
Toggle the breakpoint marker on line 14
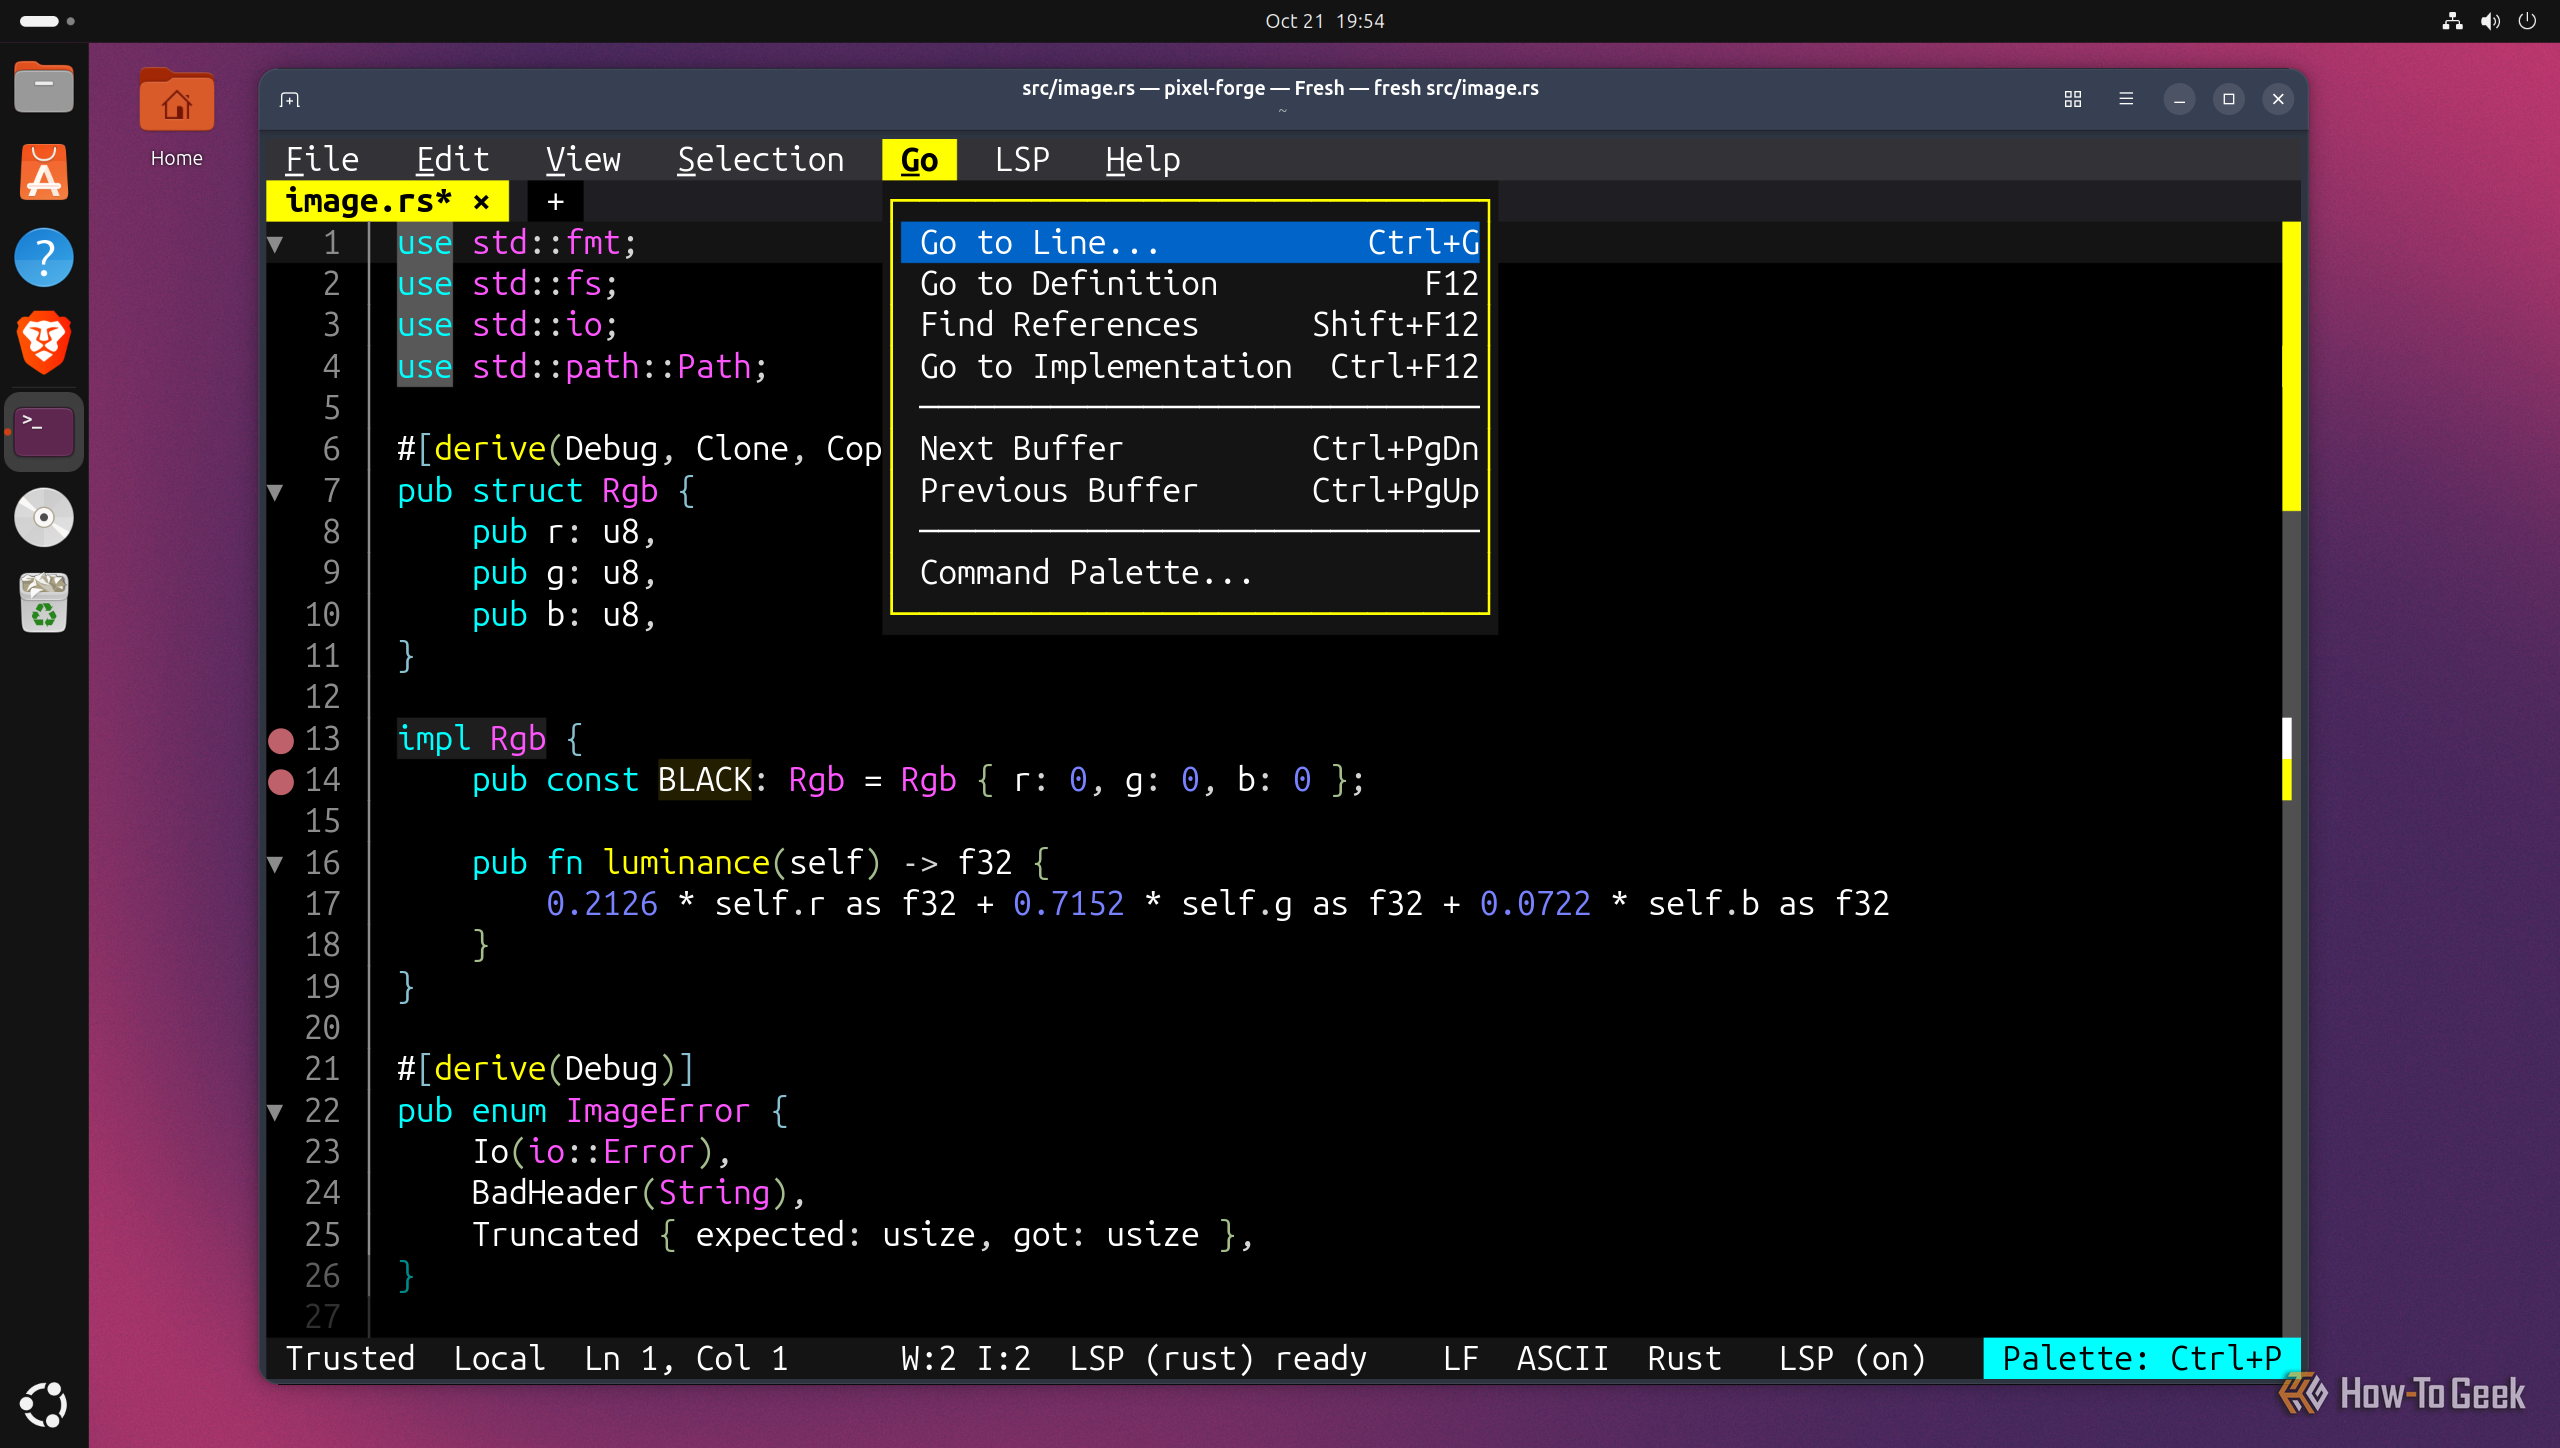click(281, 781)
